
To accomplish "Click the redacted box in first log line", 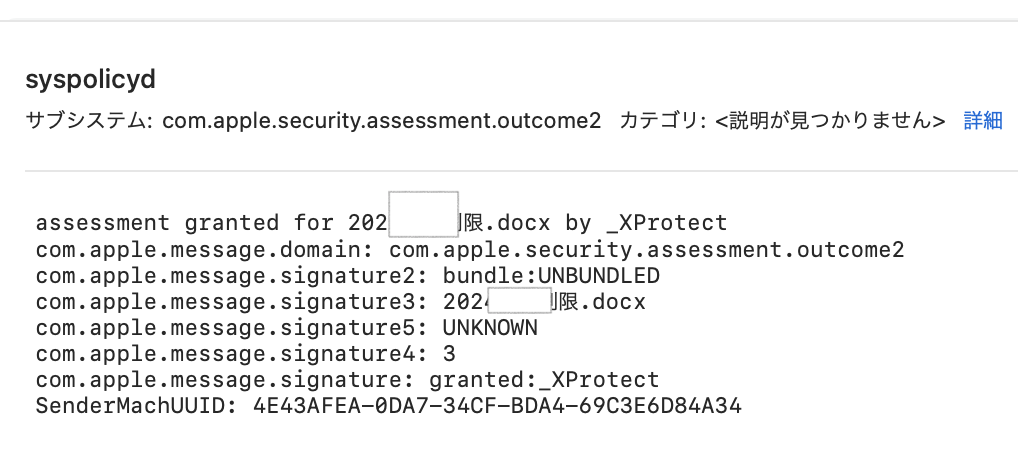I will pos(423,213).
